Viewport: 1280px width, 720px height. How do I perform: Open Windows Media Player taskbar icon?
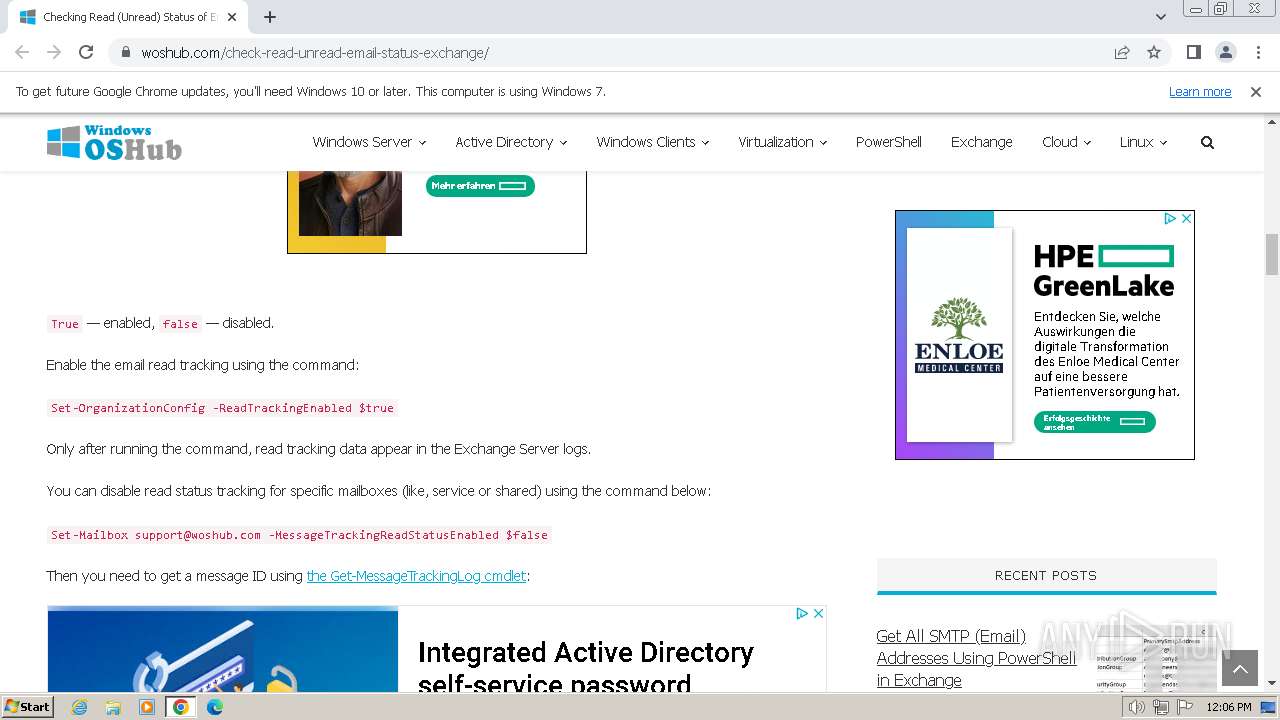147,707
